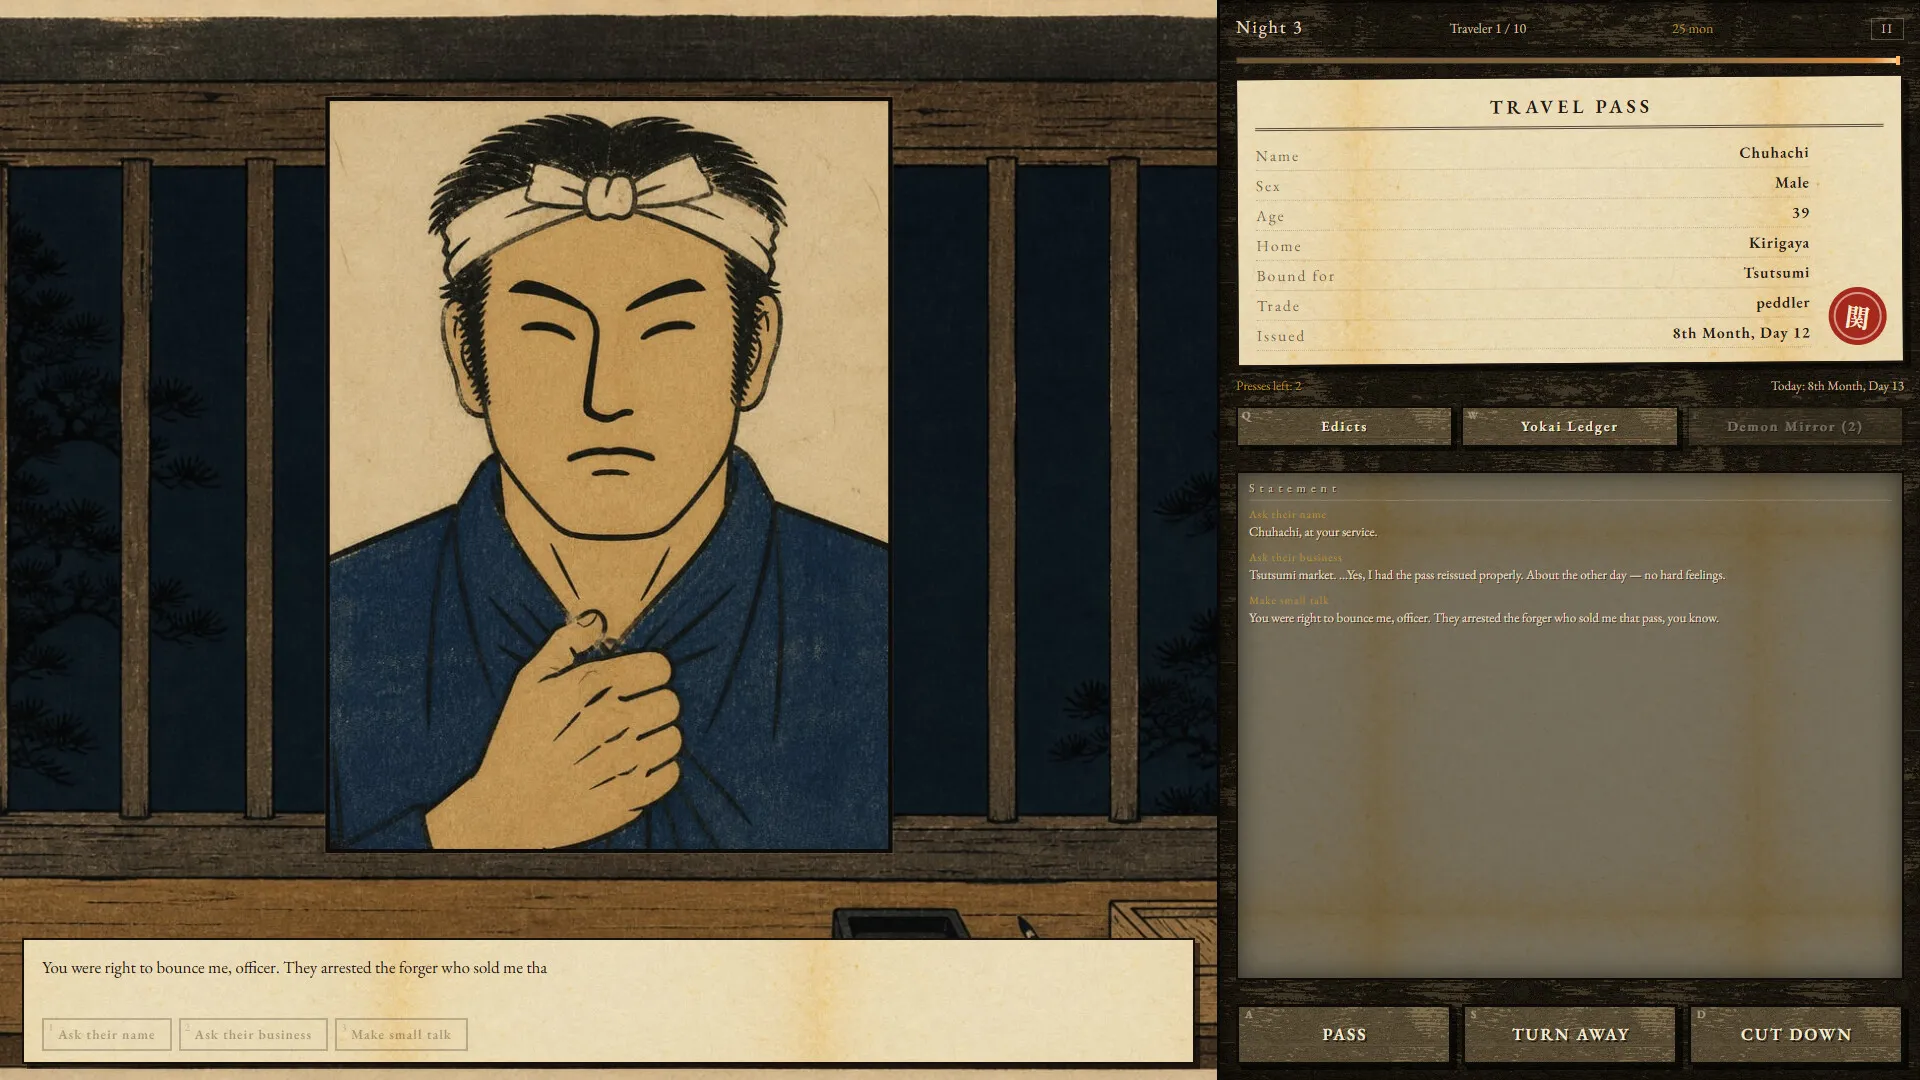Screen dimensions: 1920x1080
Task: Click the Age value 39
Action: 1800,213
